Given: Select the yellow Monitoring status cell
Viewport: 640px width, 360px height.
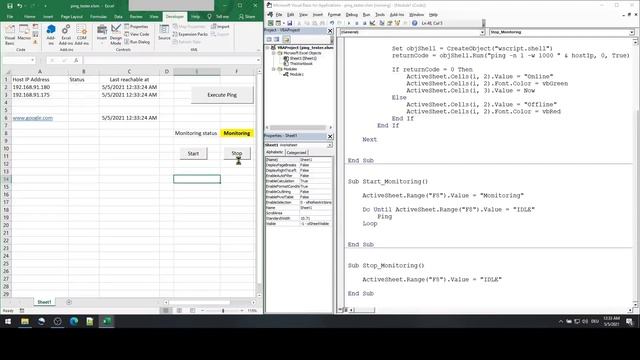Looking at the screenshot, I should point(237,133).
